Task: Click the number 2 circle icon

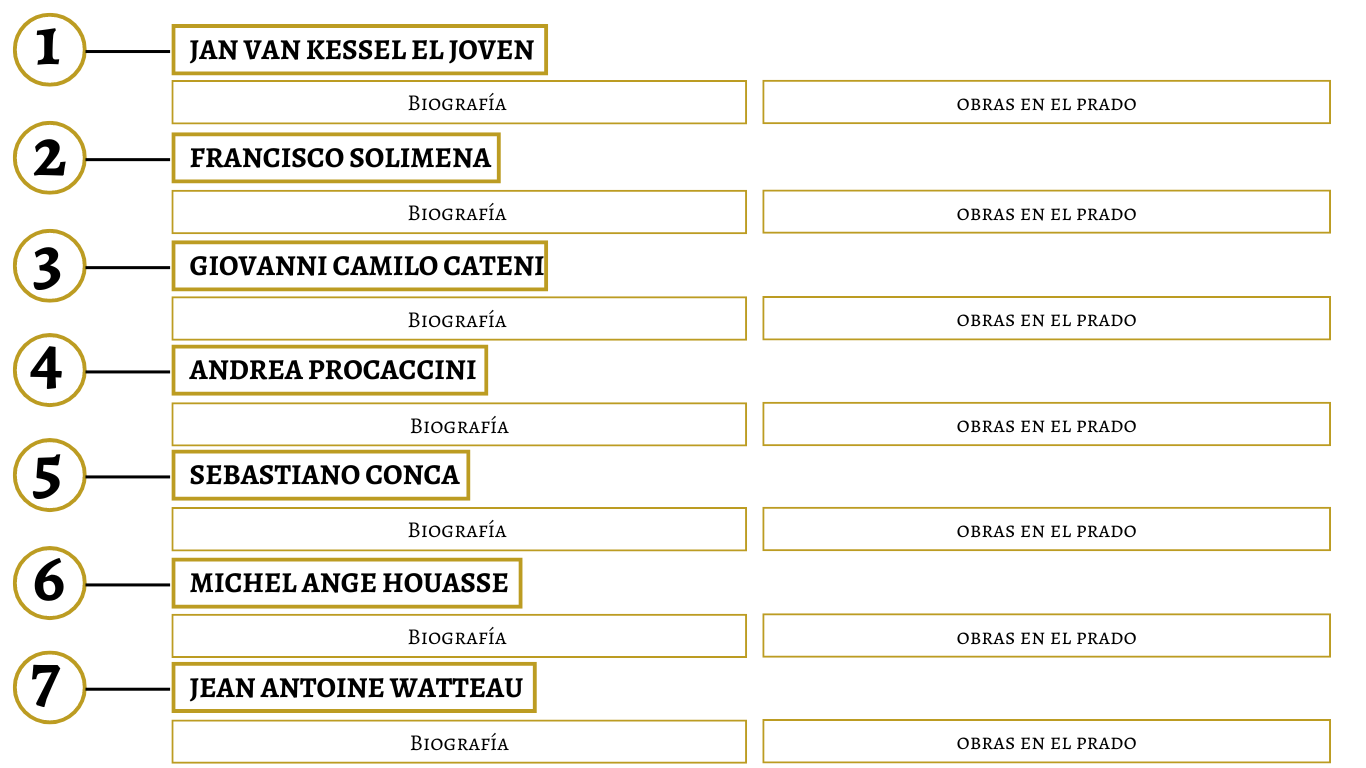Action: (49, 158)
